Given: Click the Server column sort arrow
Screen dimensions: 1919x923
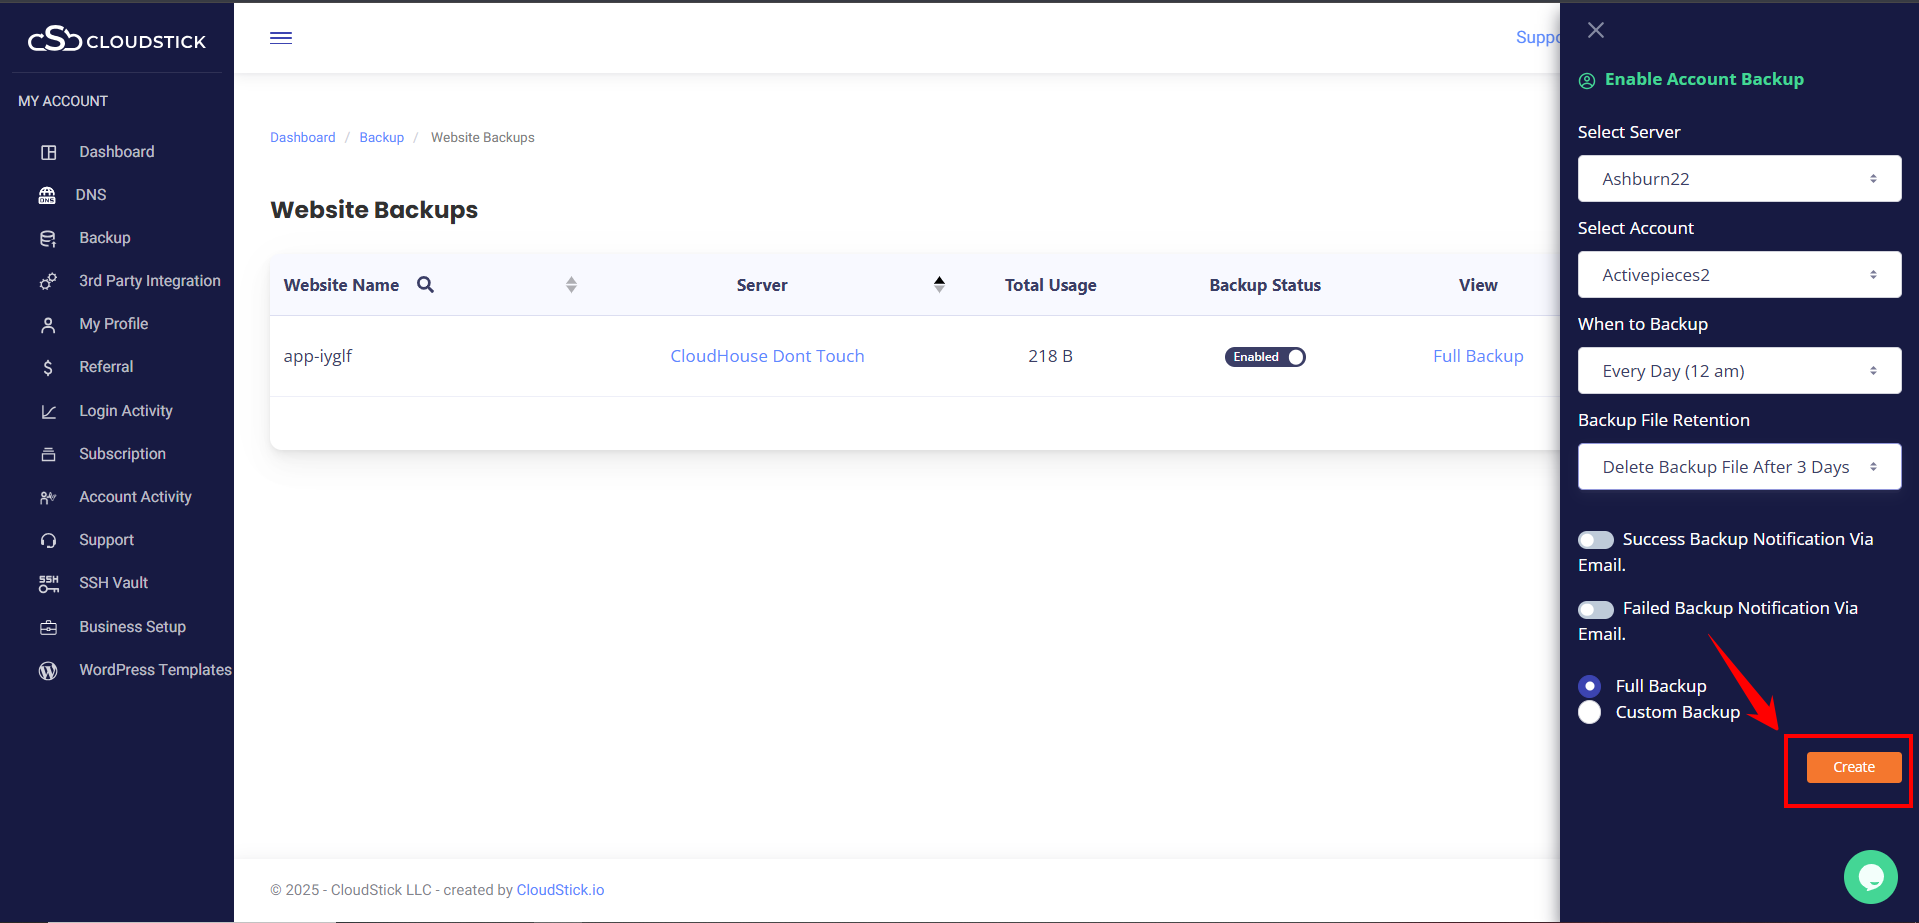Looking at the screenshot, I should pyautogui.click(x=939, y=285).
